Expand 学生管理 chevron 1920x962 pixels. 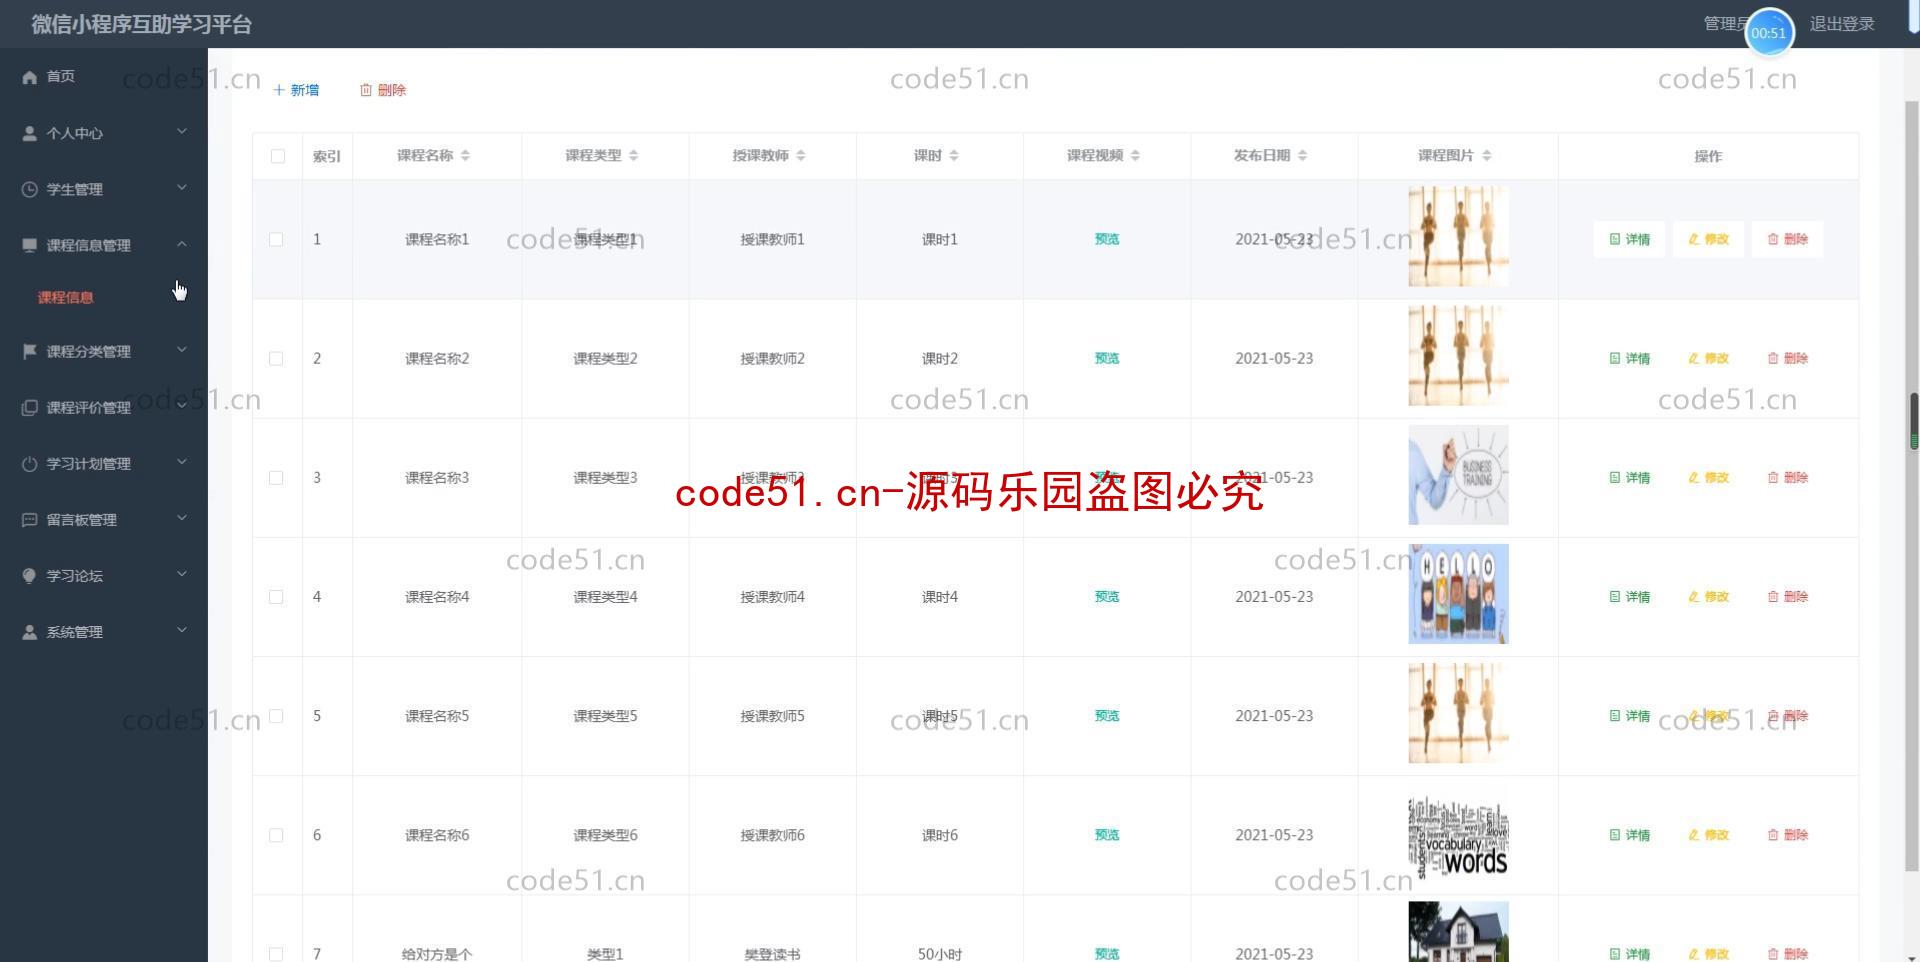click(182, 187)
